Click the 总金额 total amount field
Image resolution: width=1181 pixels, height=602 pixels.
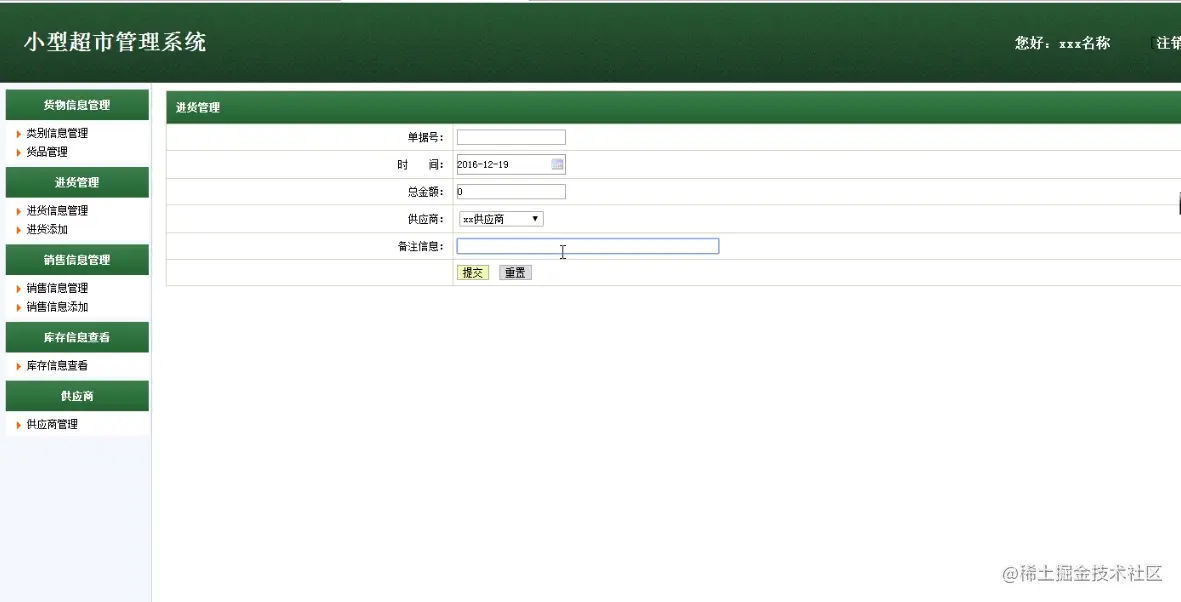click(x=511, y=191)
